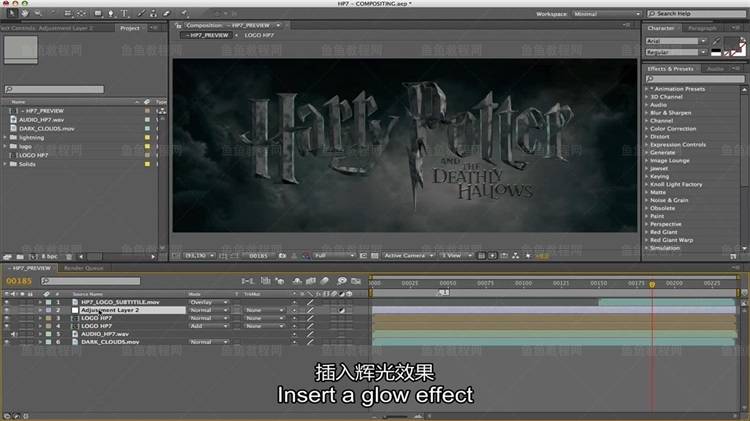The image size is (750, 421).
Task: Open blend mode dropdown showing Add
Action: pyautogui.click(x=208, y=326)
